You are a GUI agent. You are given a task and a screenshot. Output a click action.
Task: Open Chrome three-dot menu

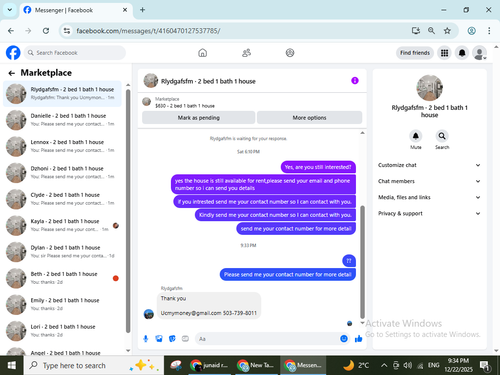coord(489,31)
